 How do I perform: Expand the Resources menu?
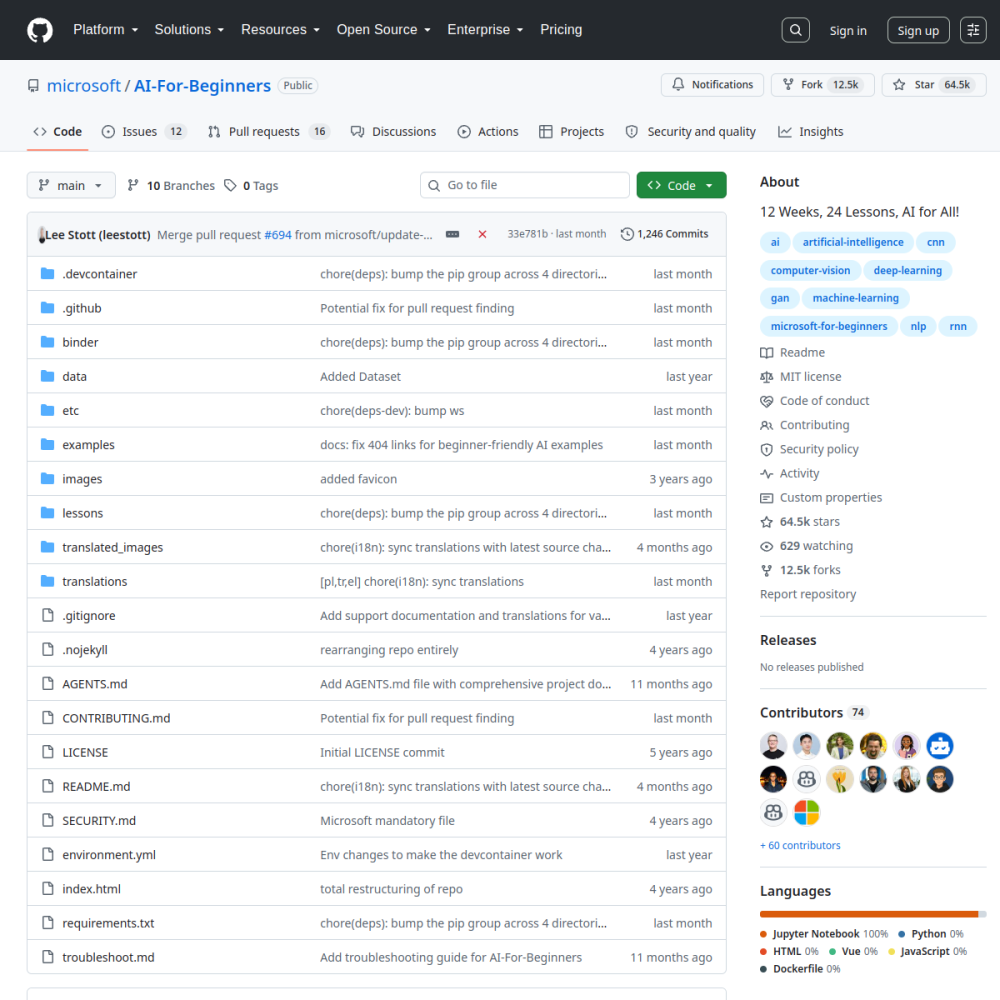click(x=280, y=29)
